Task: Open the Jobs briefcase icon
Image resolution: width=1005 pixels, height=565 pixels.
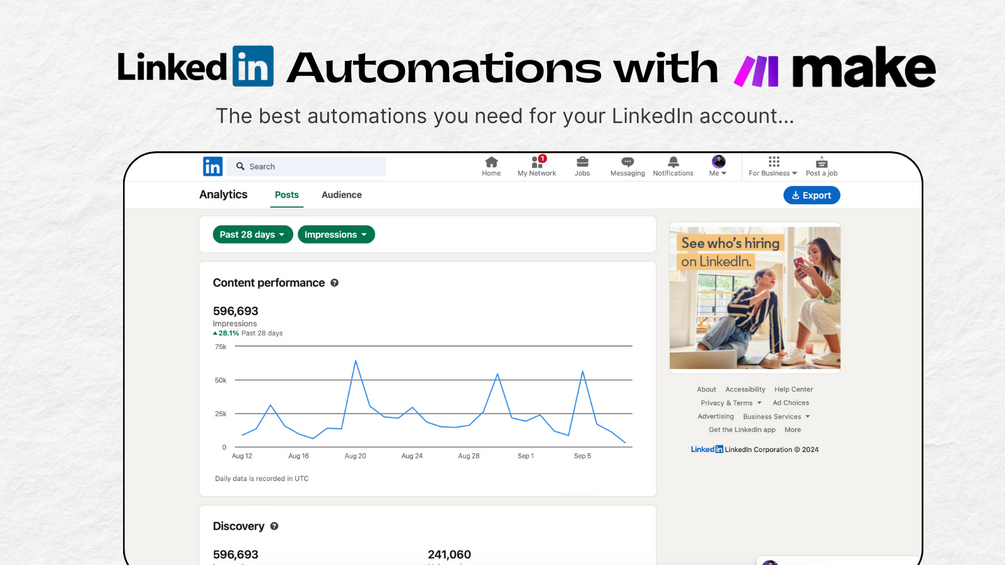Action: (582, 162)
